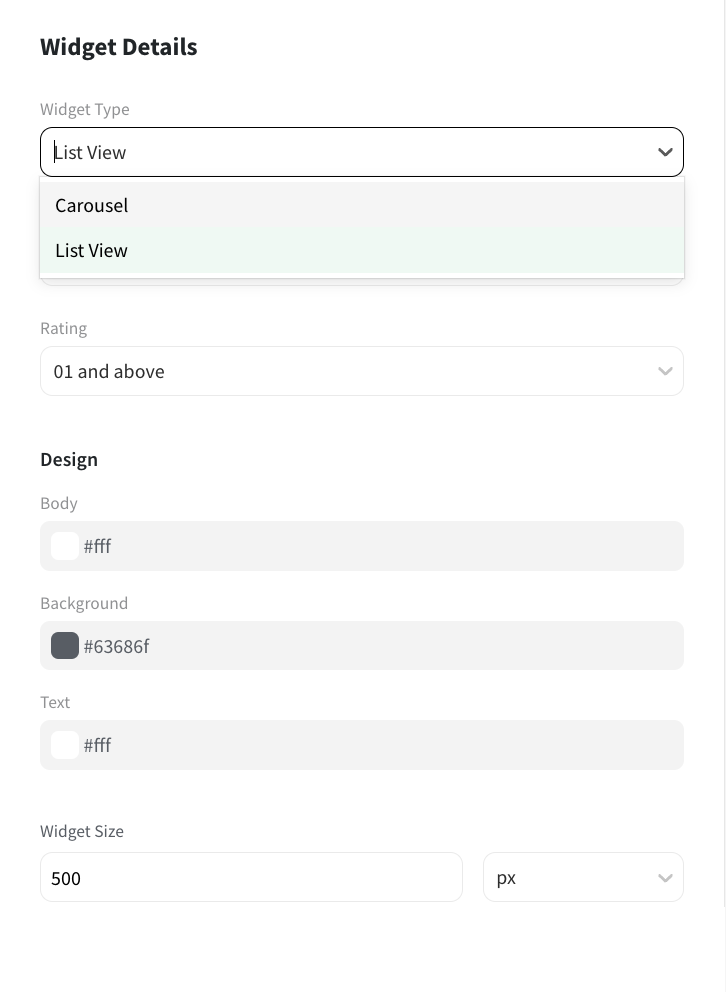Screen dimensions: 726x992
Task: Click the Text hex value field
Action: coord(380,745)
